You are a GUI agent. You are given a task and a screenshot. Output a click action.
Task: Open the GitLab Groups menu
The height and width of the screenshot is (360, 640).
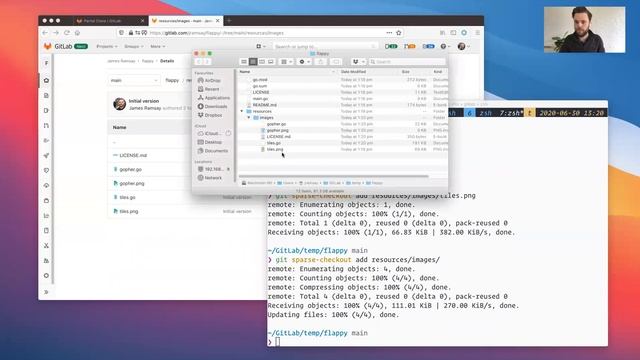[133, 47]
